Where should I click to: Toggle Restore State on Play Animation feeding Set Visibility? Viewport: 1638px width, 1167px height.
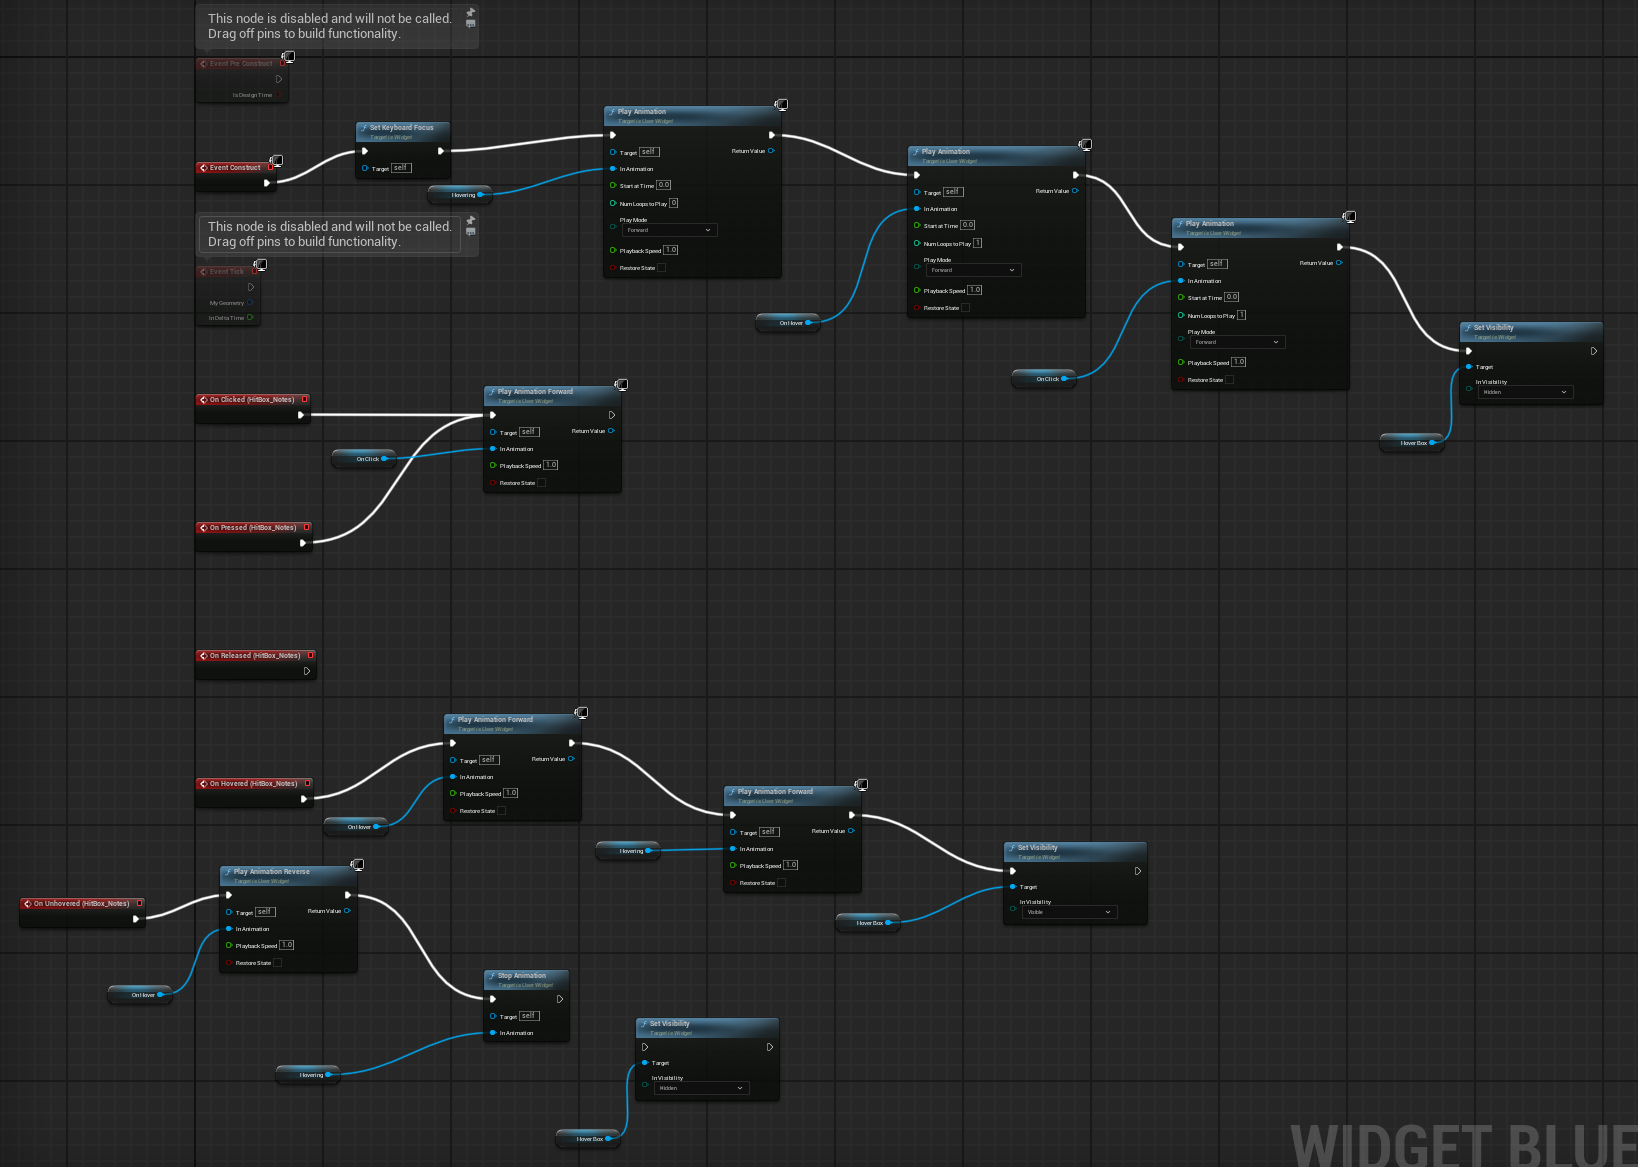click(1229, 380)
